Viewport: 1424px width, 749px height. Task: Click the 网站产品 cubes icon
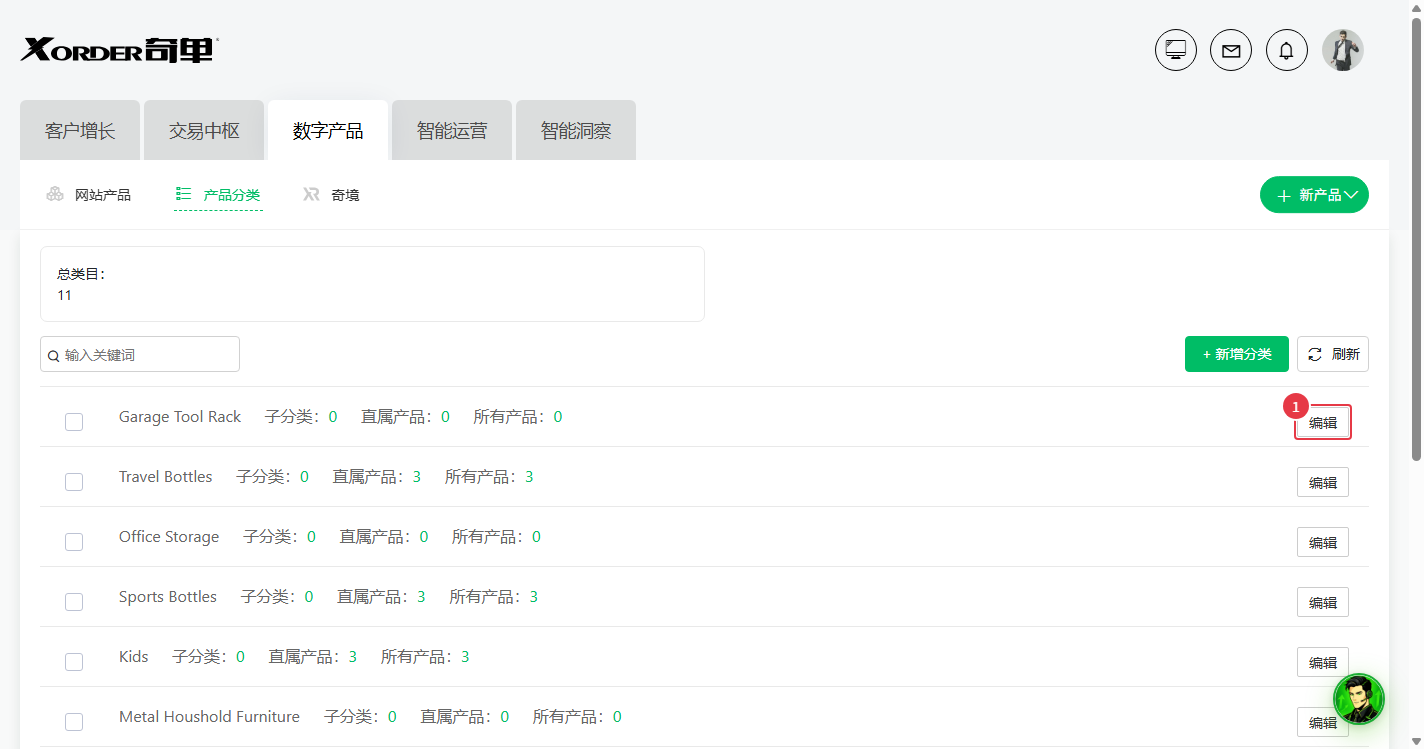(x=55, y=194)
